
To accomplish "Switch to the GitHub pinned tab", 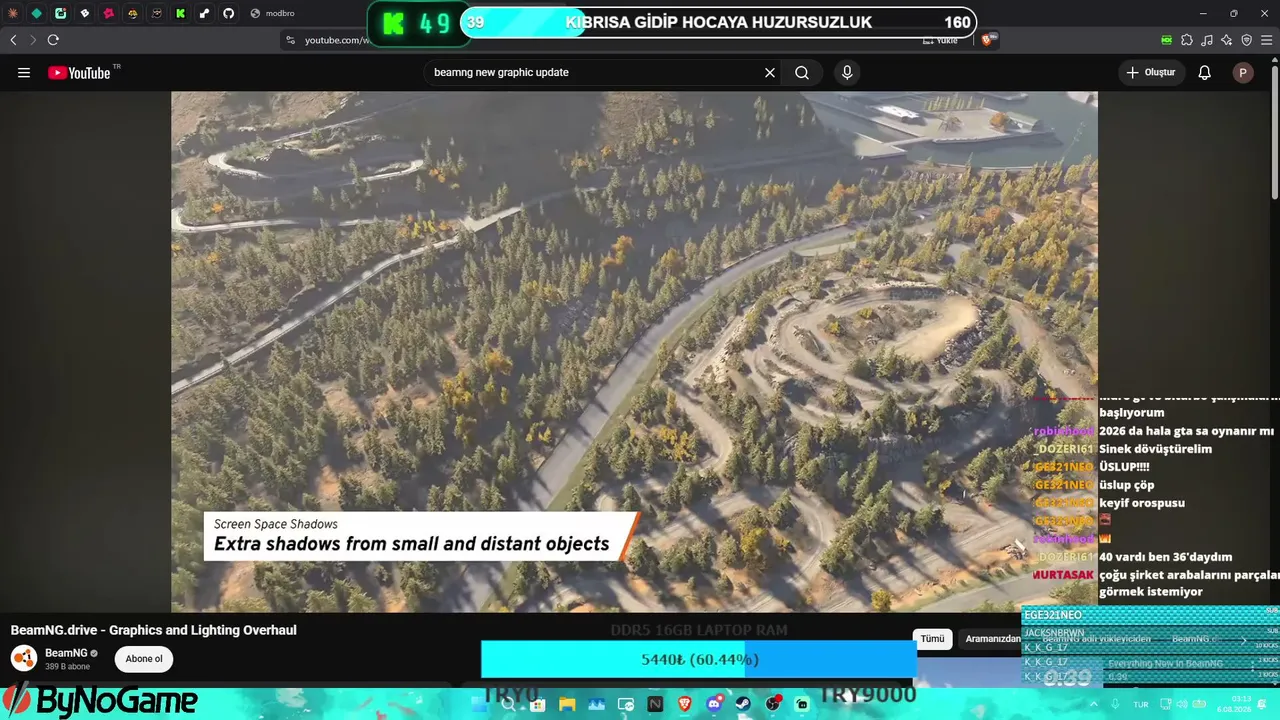I will click(x=228, y=13).
